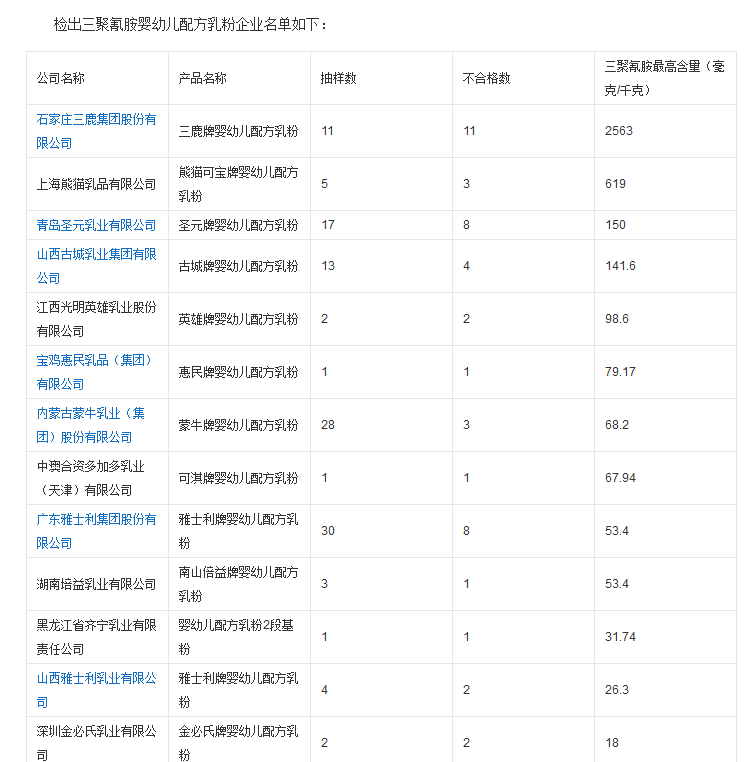Select the 上海熊猫乳品有限公司 cell
Image resolution: width=756 pixels, height=762 pixels.
click(x=96, y=184)
